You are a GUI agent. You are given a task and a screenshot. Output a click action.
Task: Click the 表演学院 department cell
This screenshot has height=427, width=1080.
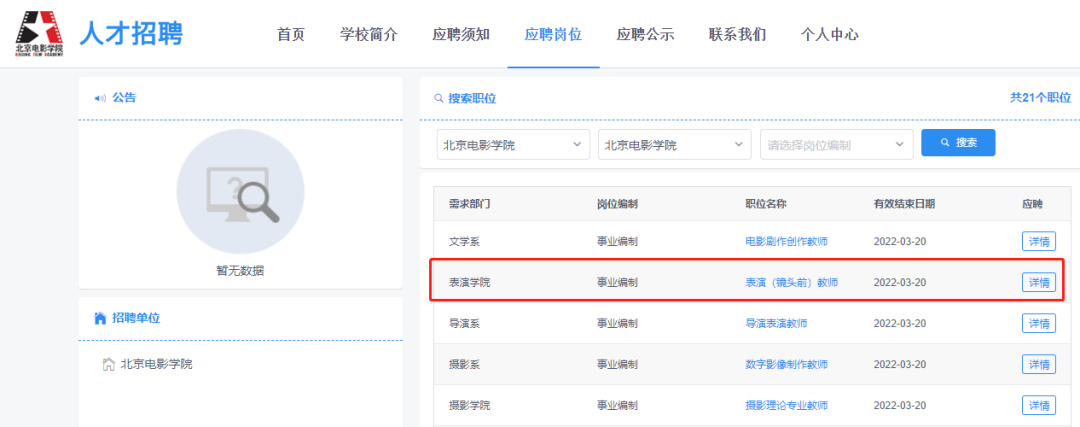(x=470, y=282)
